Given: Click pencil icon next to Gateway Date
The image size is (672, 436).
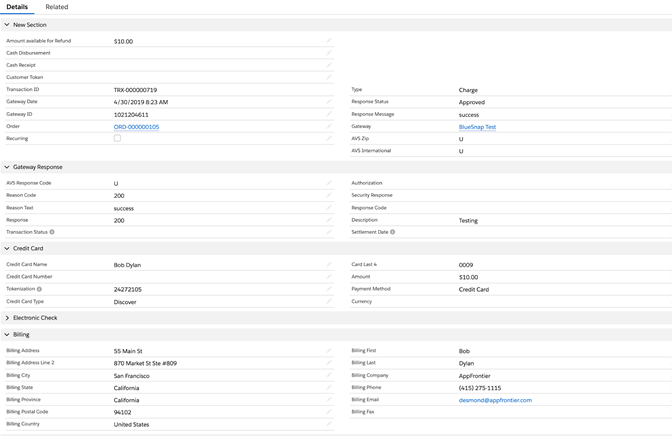Looking at the screenshot, I should click(x=329, y=102).
